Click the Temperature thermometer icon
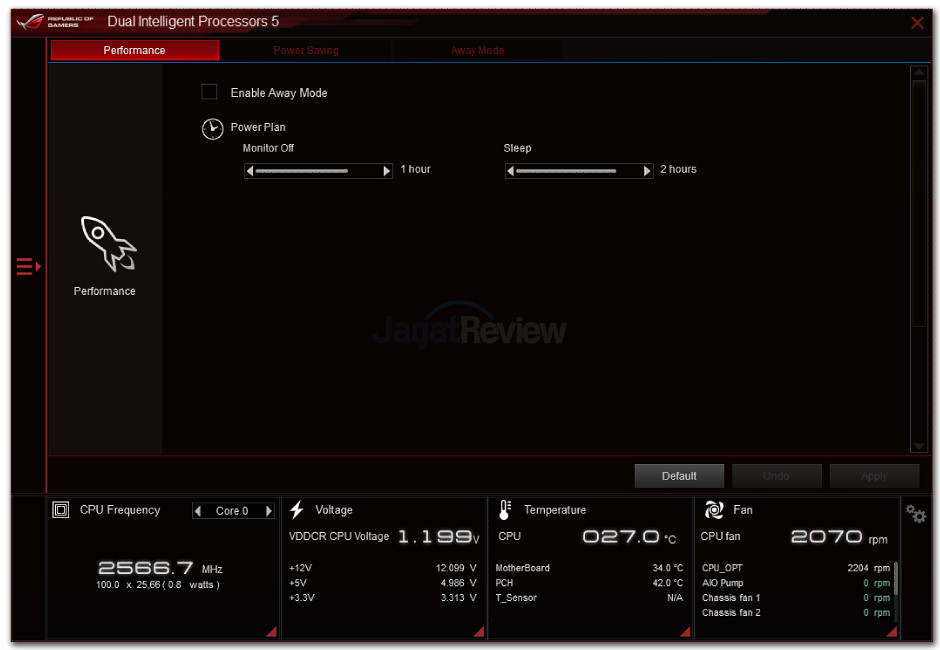Image resolution: width=940 pixels, height=650 pixels. tap(505, 510)
